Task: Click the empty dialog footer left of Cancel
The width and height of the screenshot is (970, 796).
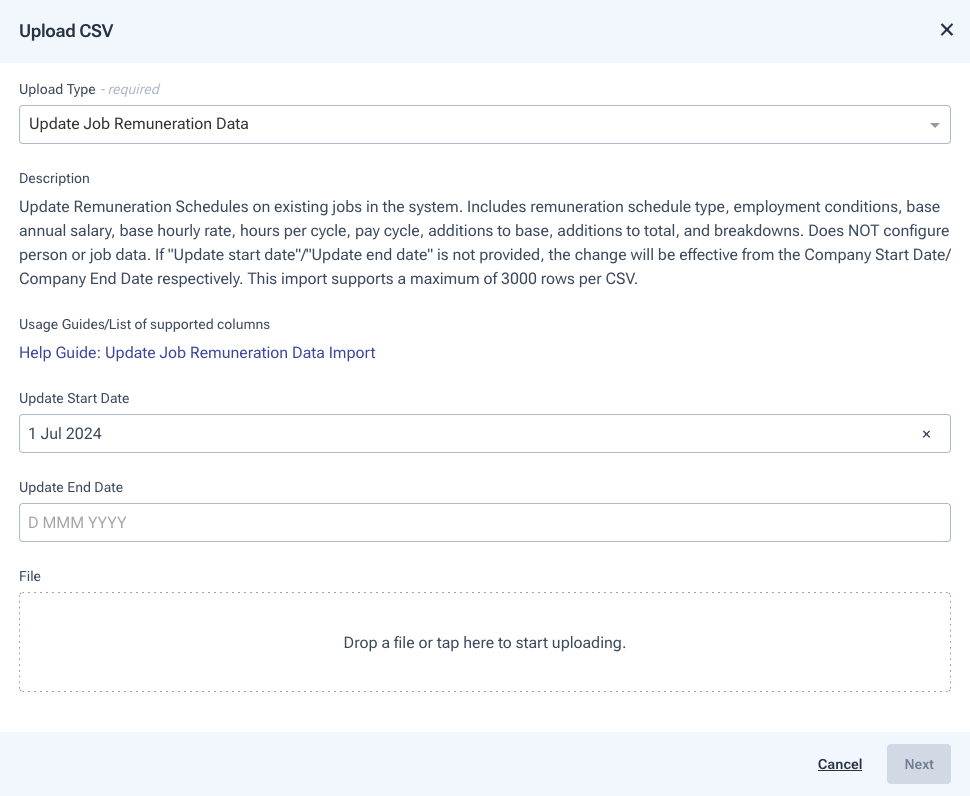Action: tap(400, 764)
